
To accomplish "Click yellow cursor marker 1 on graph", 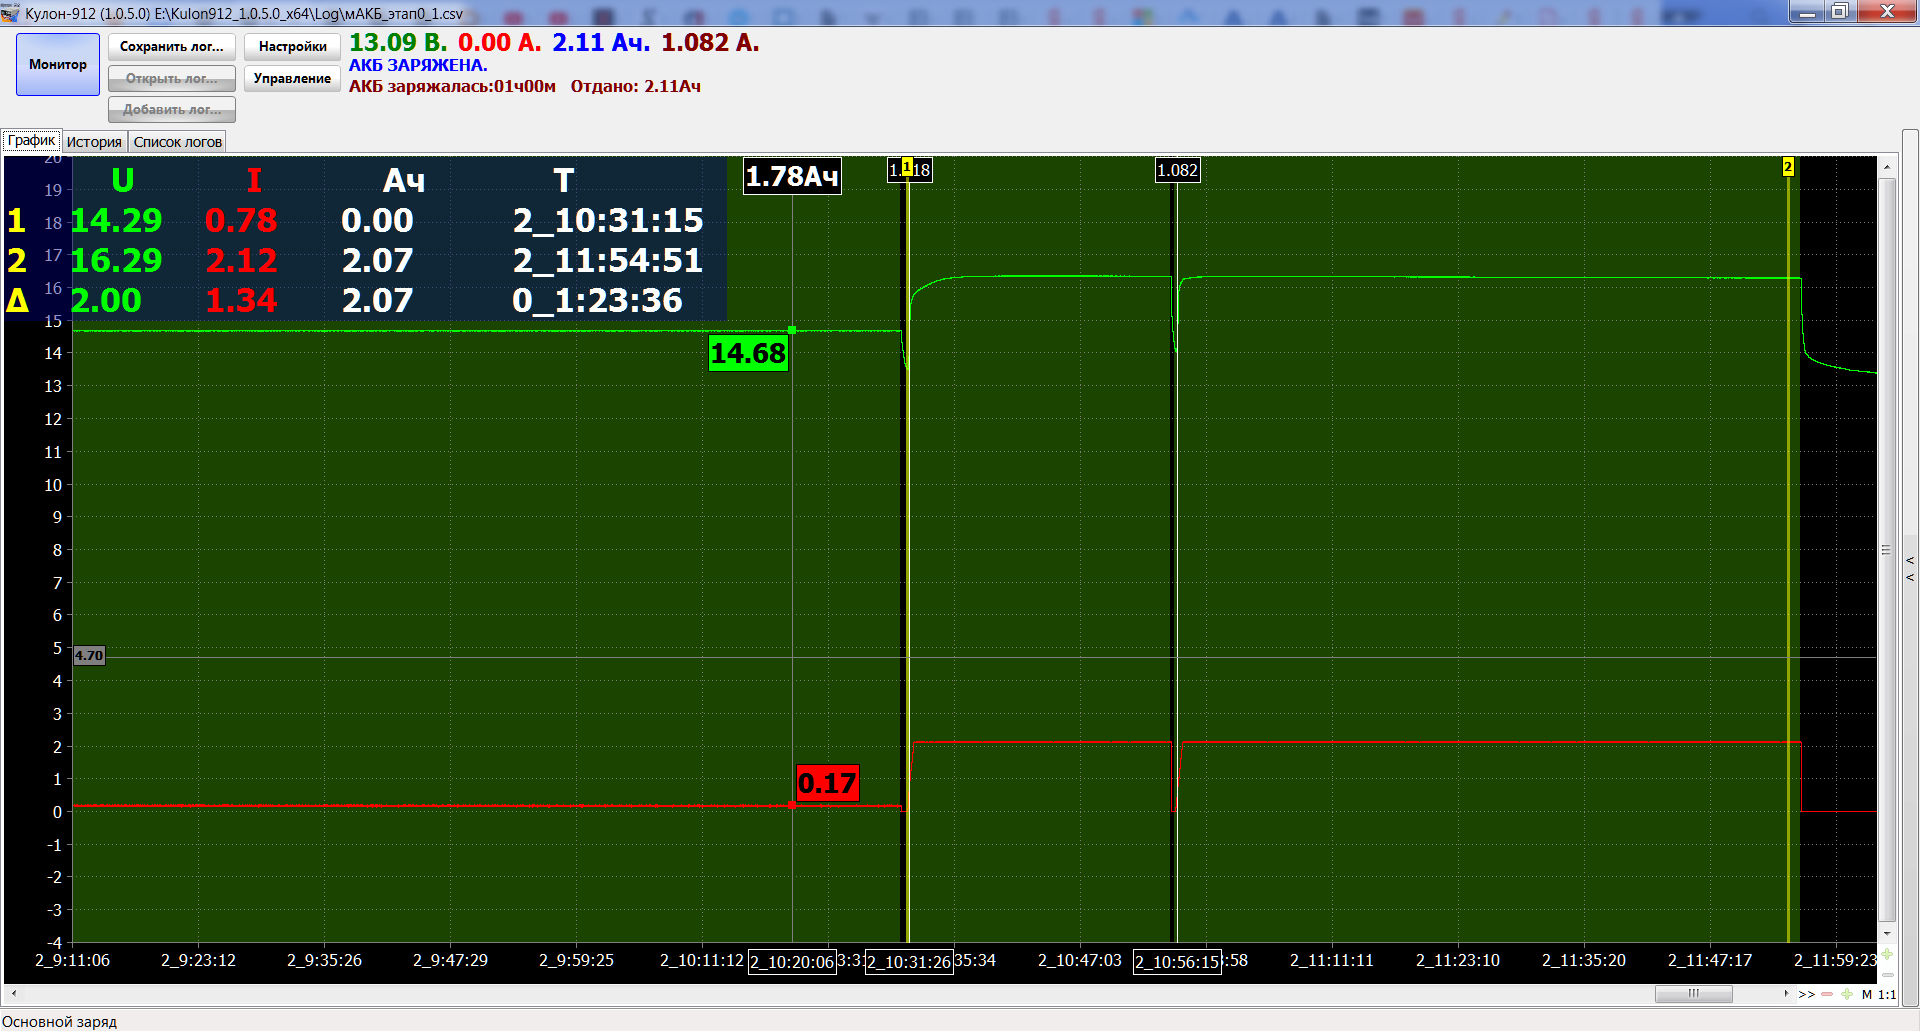I will point(907,167).
